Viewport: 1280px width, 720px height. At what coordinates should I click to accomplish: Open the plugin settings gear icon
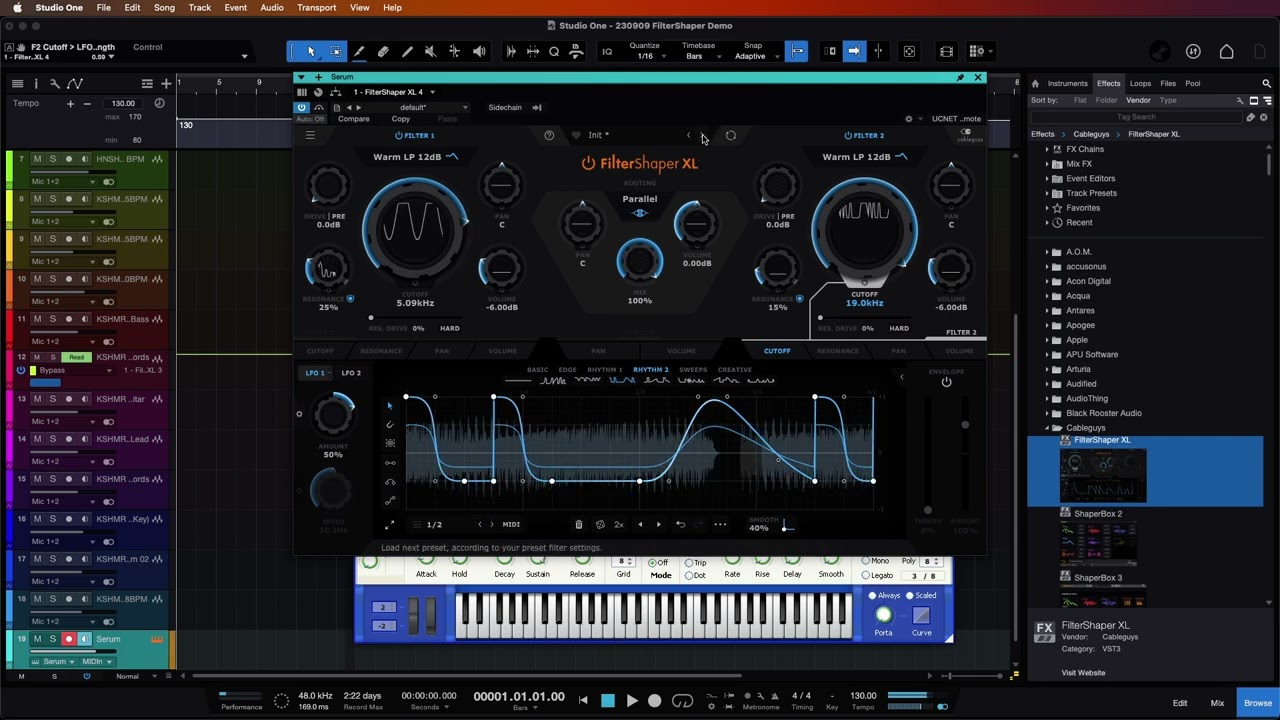tap(908, 119)
